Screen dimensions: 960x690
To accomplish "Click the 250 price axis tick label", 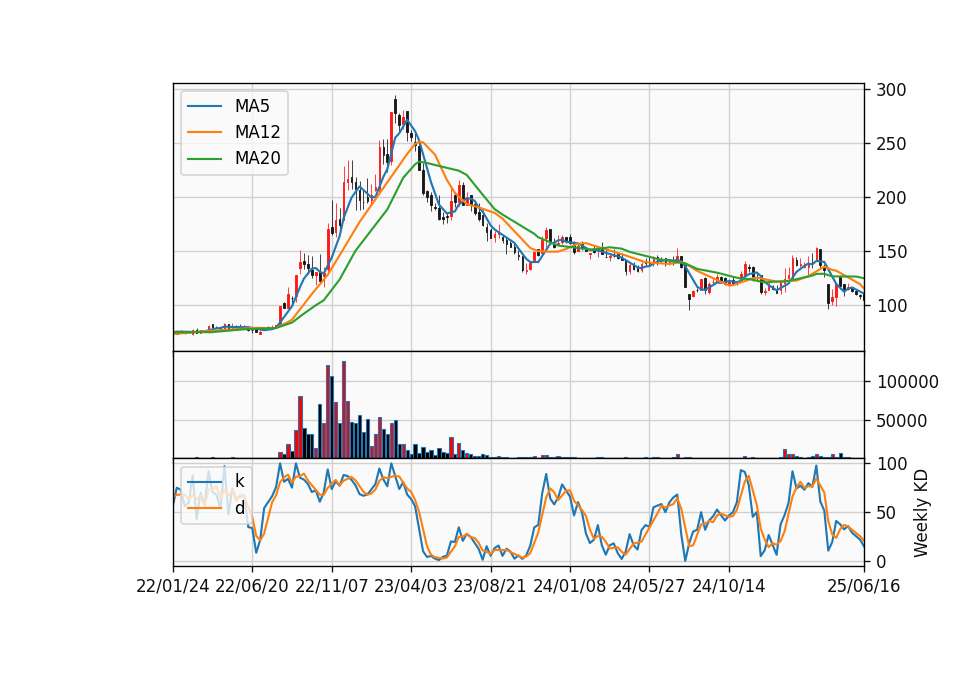I will coord(891,144).
